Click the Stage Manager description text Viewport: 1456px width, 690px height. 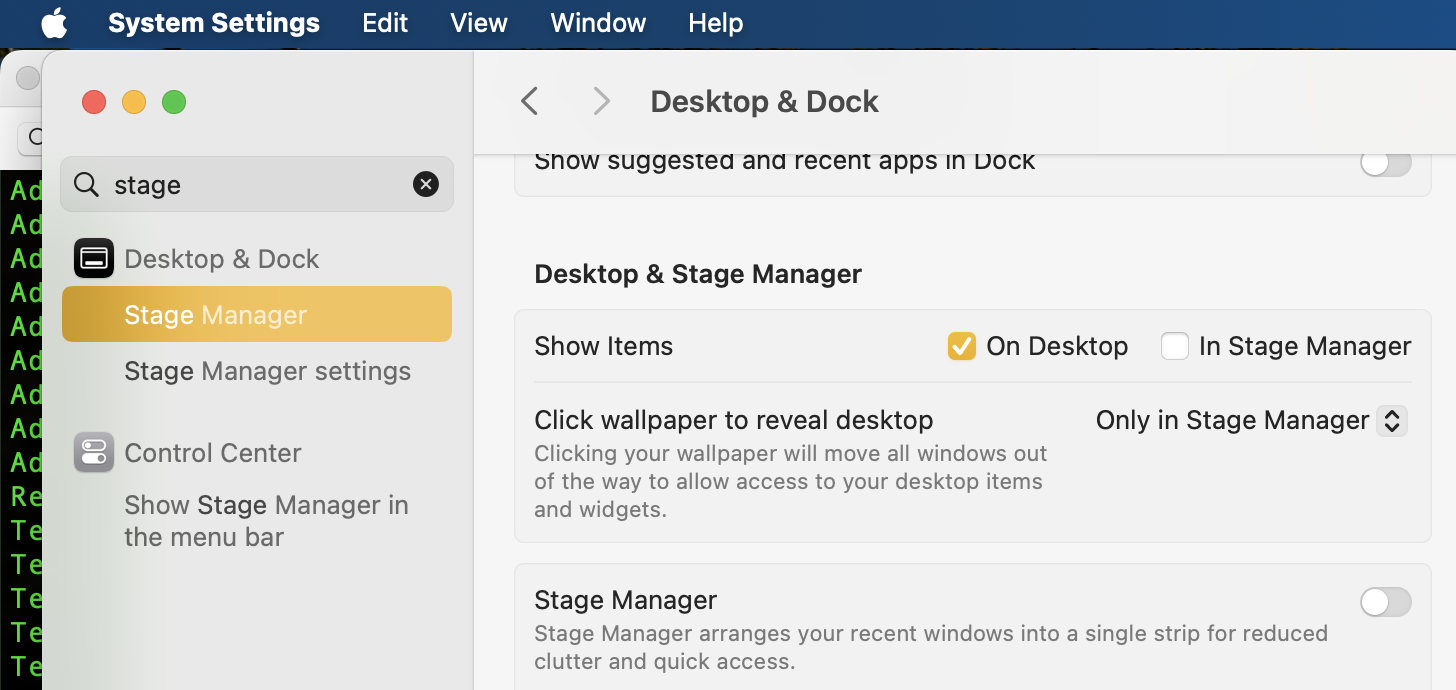tap(931, 647)
